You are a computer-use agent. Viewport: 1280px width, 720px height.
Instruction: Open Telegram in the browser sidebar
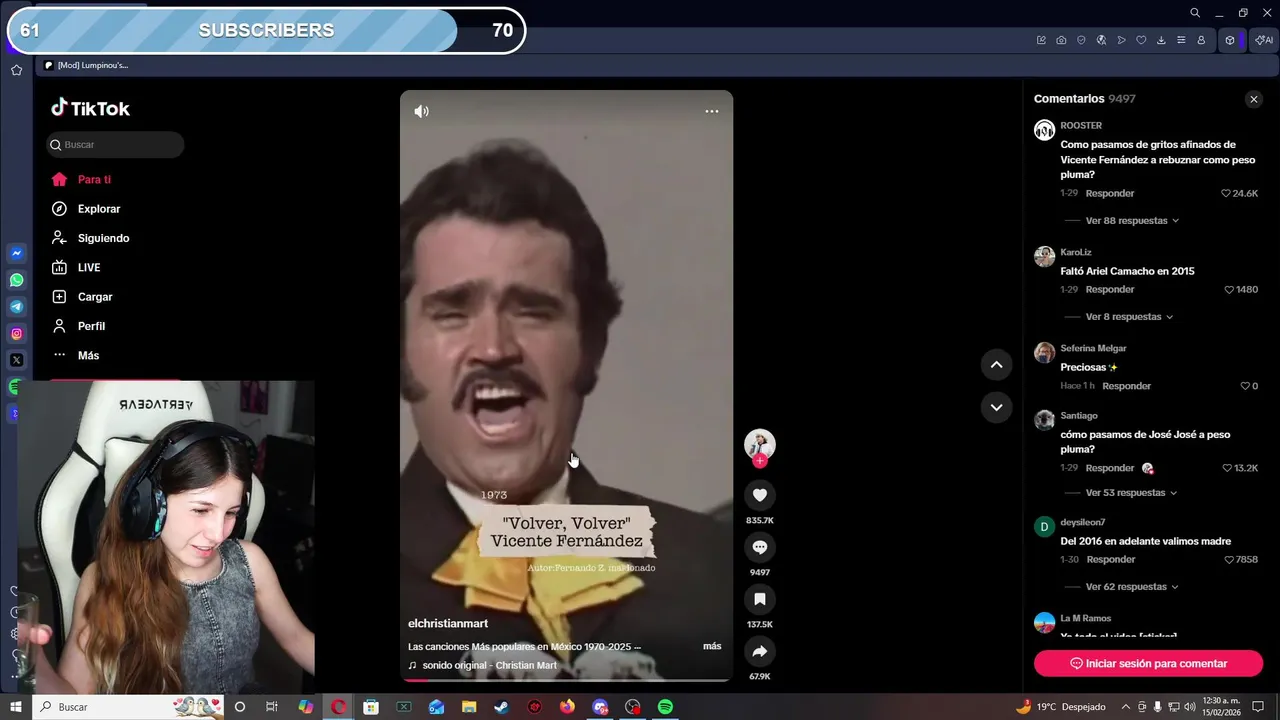pos(16,307)
